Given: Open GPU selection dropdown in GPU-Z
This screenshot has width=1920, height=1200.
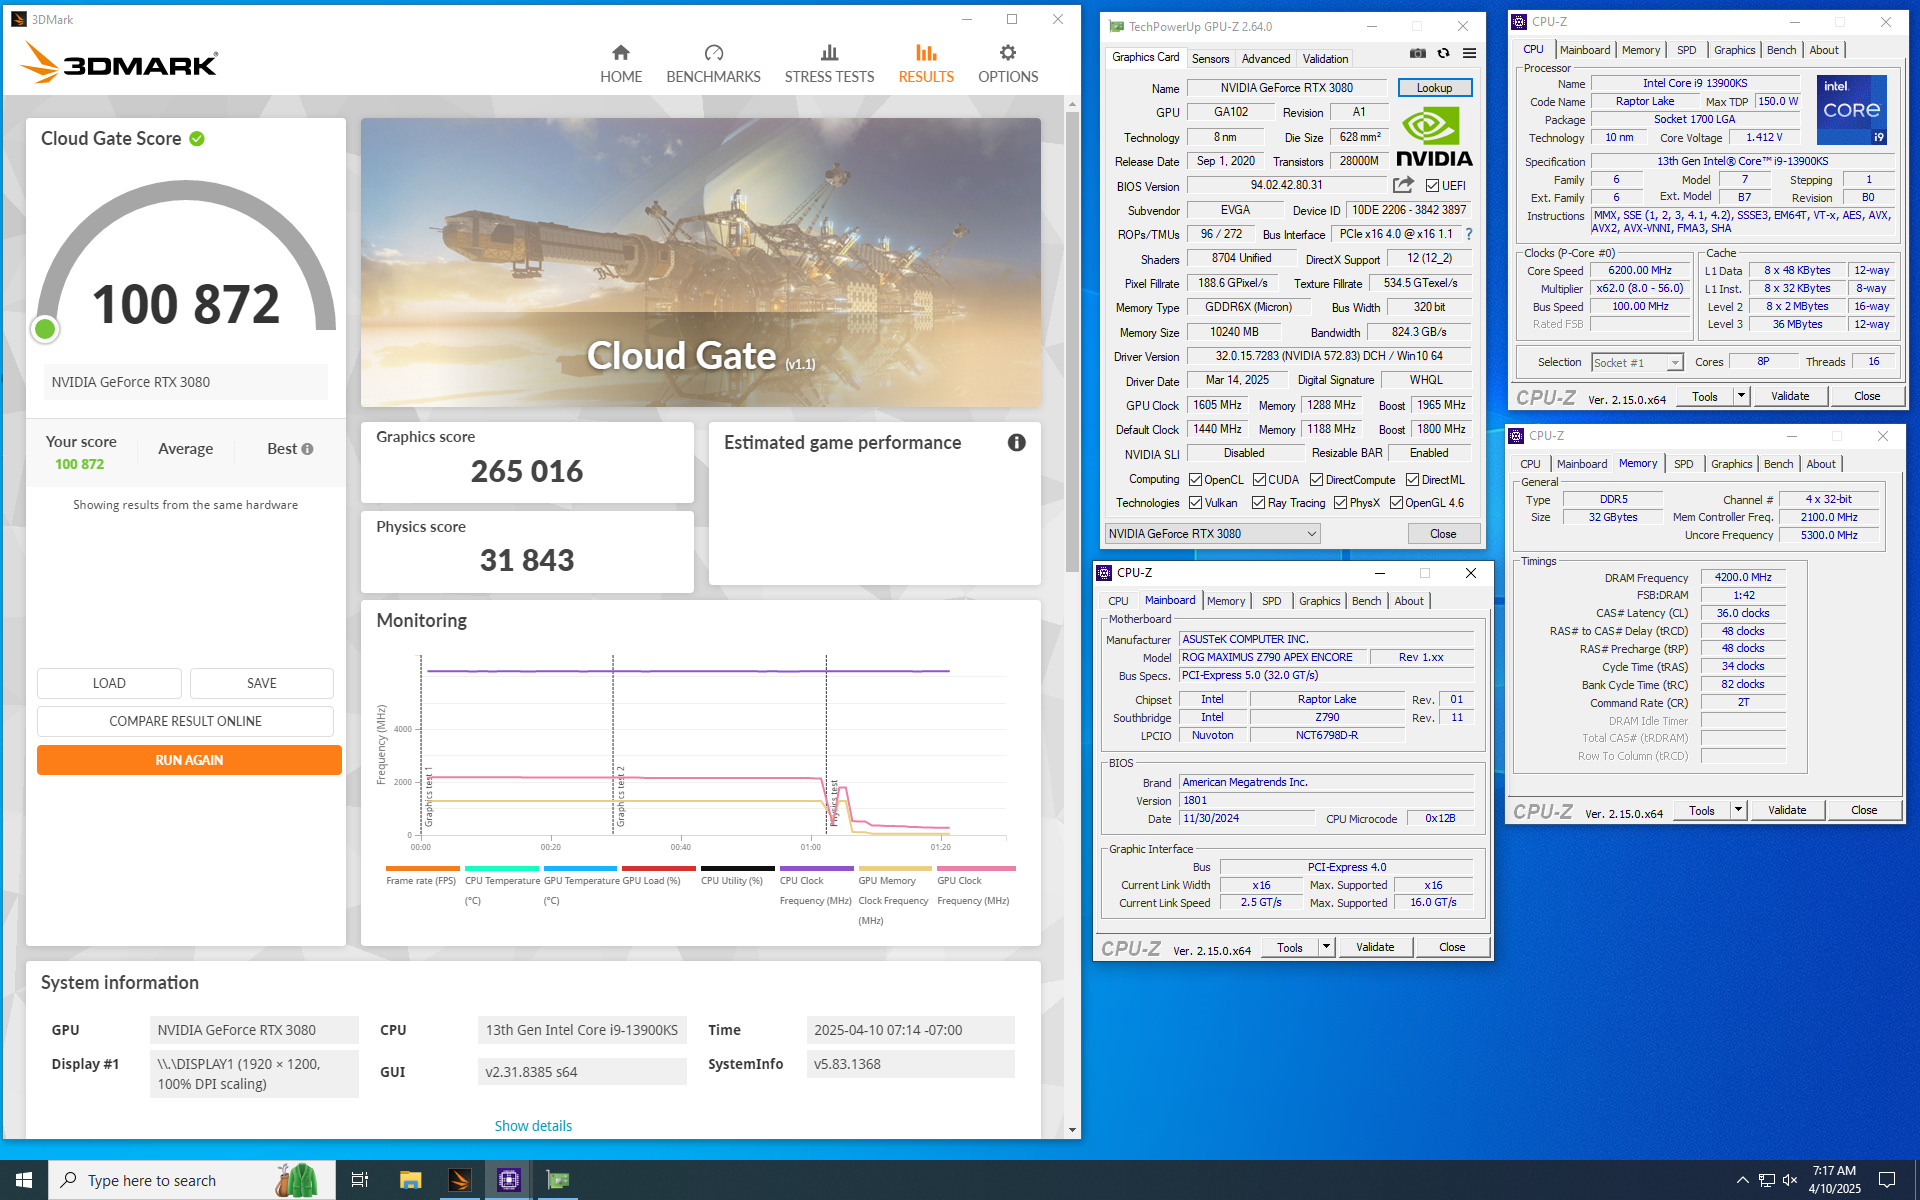Looking at the screenshot, I should pyautogui.click(x=1212, y=534).
